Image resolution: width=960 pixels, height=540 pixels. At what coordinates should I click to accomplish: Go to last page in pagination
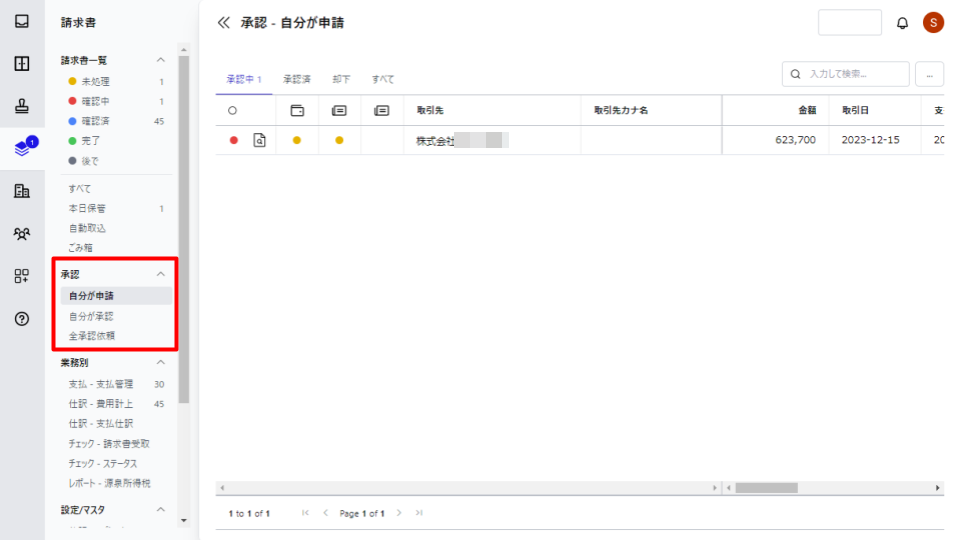[419, 513]
